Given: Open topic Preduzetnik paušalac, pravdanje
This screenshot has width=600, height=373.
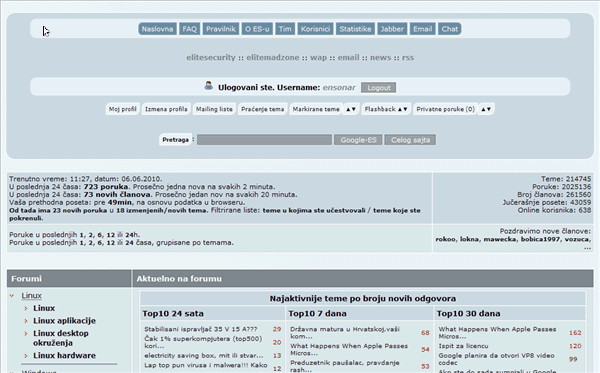Looking at the screenshot, I should [345, 366].
